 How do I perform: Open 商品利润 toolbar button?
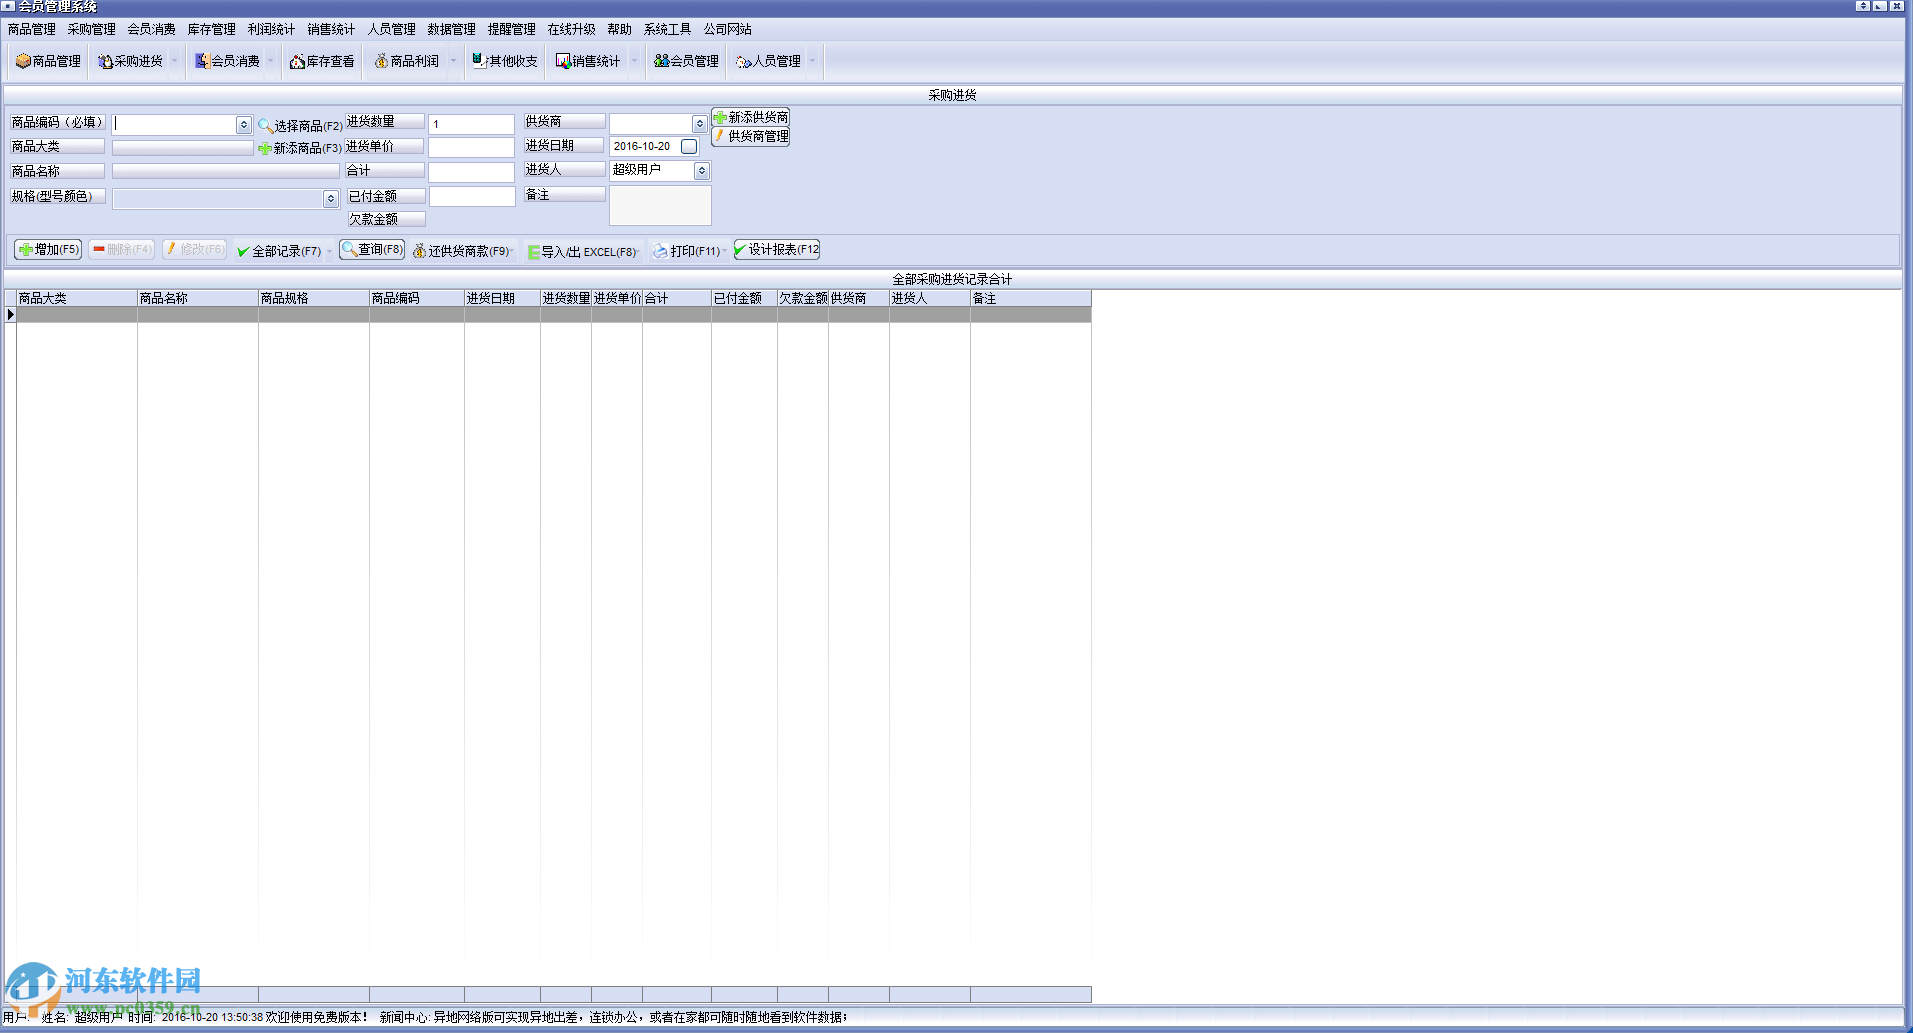click(407, 61)
